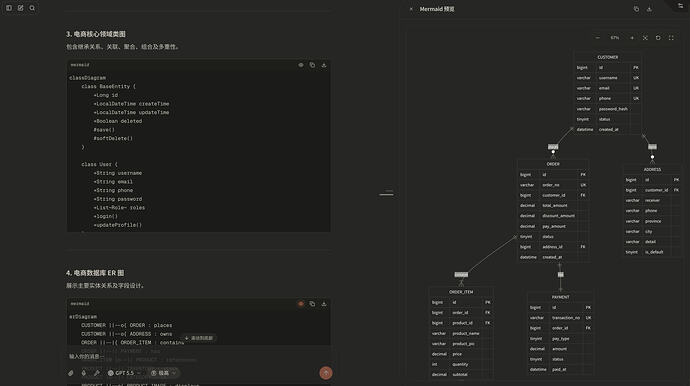Click 'is_default' in ADDRESS table
690x386 pixels.
click(654, 252)
